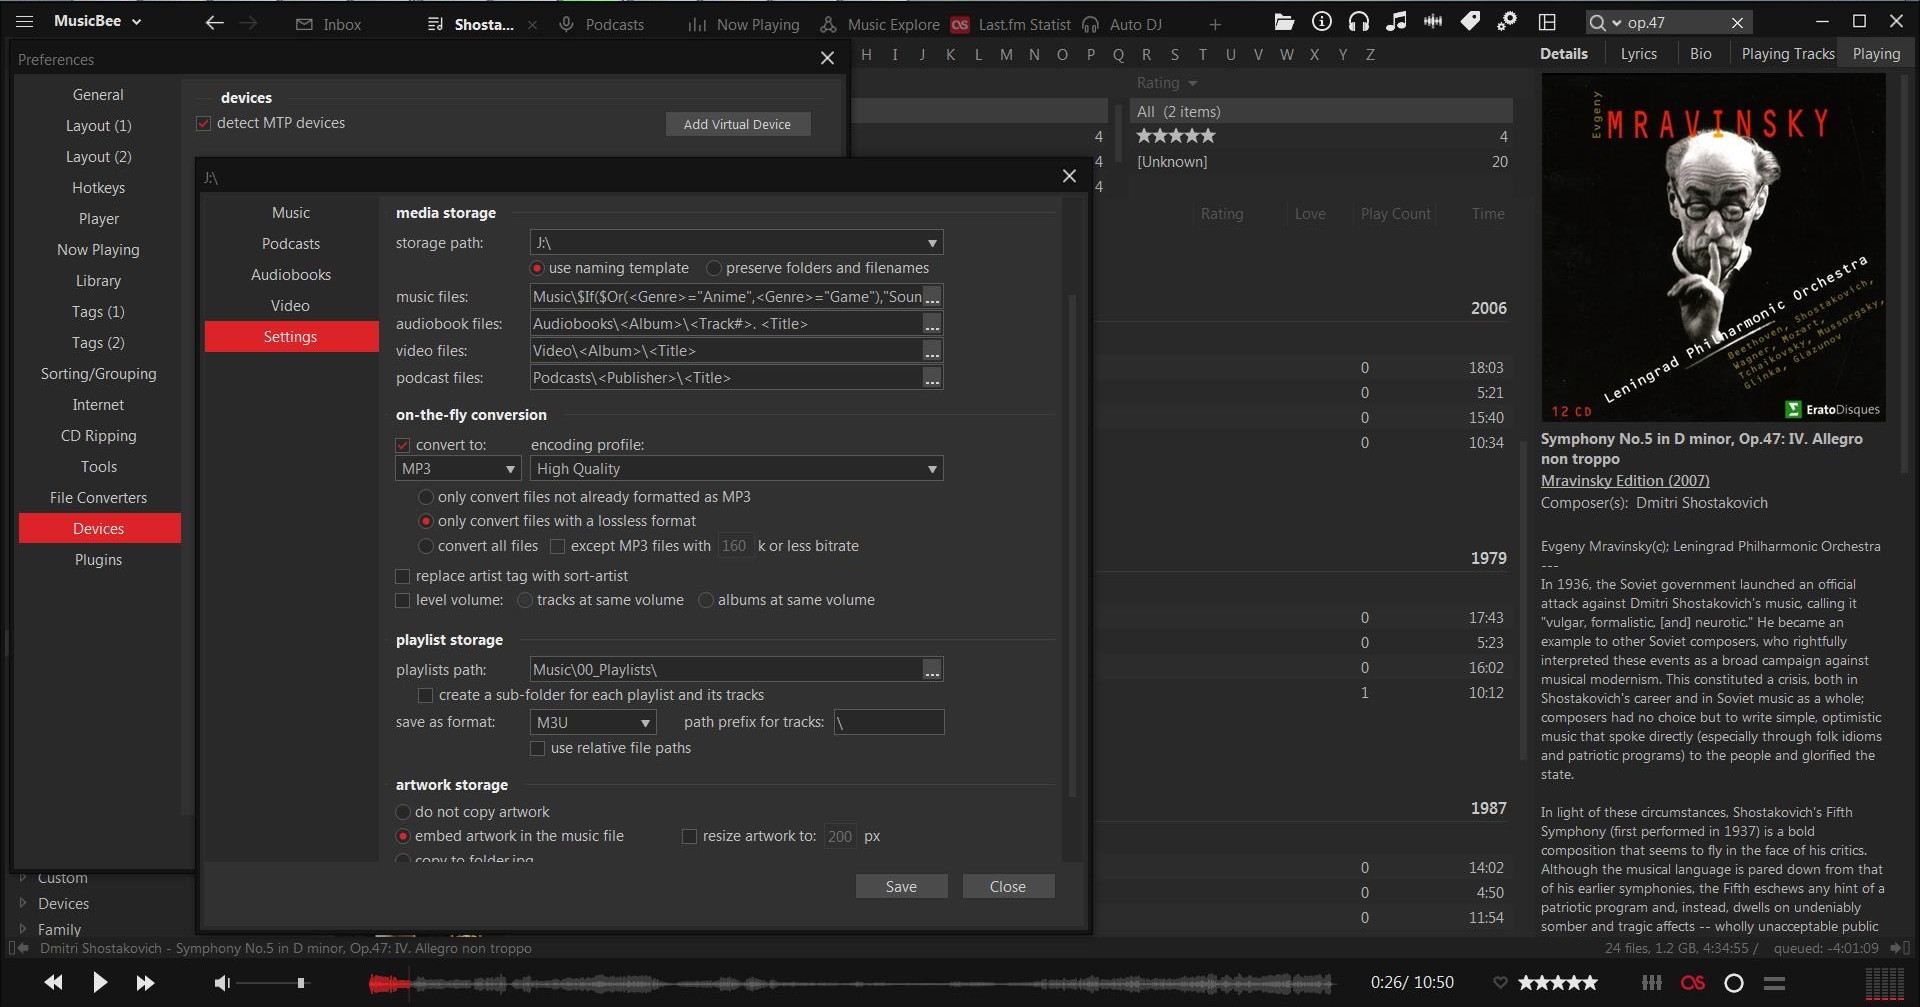Screen dimensions: 1920x1007
Task: Click the circle repeat icon in player bar
Action: point(1734,983)
